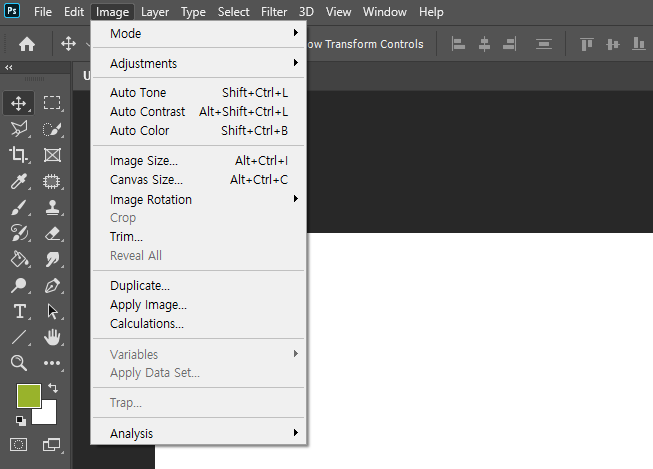Choose Auto Contrast menu item

(198, 112)
